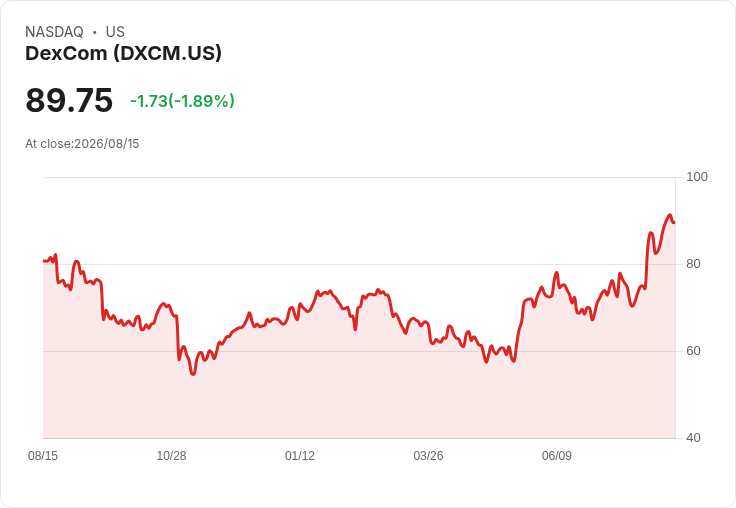Click the 100 price axis label
This screenshot has width=736, height=508.
click(697, 177)
